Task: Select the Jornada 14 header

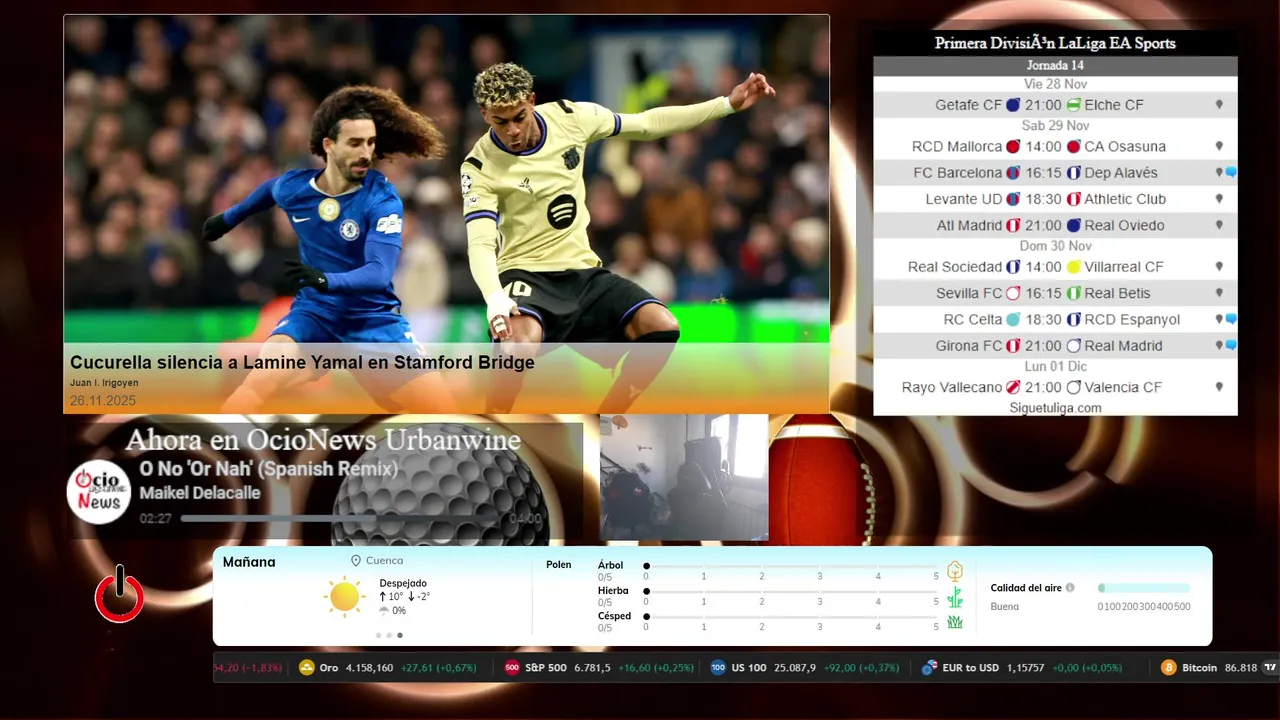Action: 1055,66
